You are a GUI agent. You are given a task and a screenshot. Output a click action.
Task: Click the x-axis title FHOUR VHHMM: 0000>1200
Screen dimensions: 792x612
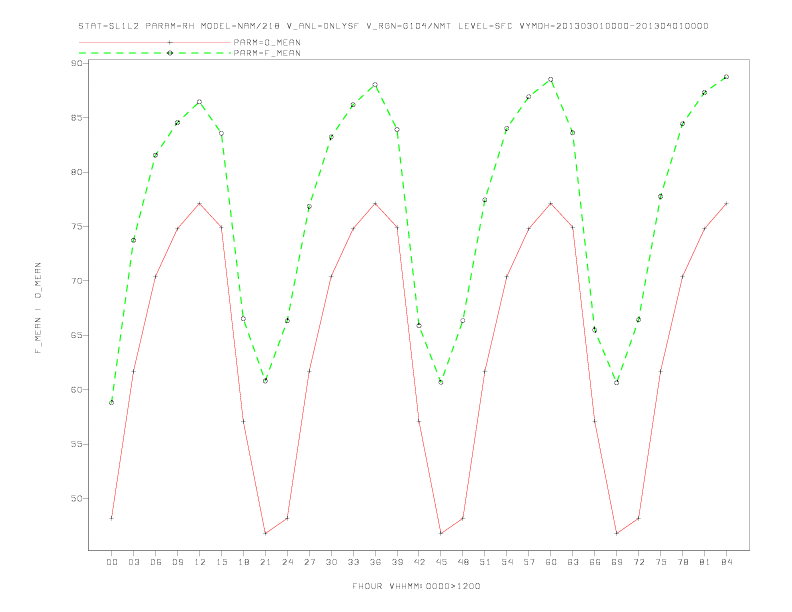pyautogui.click(x=416, y=586)
